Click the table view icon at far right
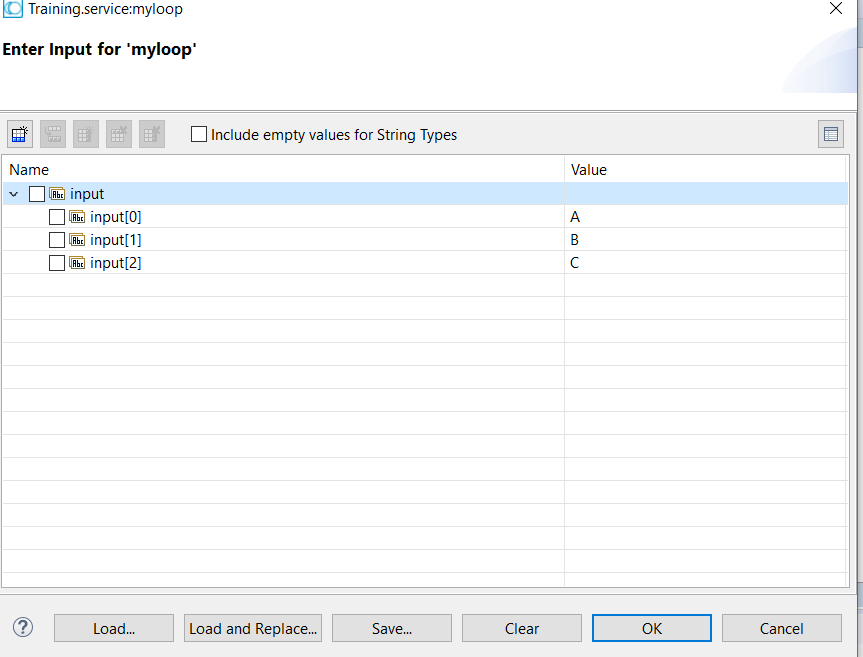This screenshot has height=657, width=863. click(x=831, y=134)
